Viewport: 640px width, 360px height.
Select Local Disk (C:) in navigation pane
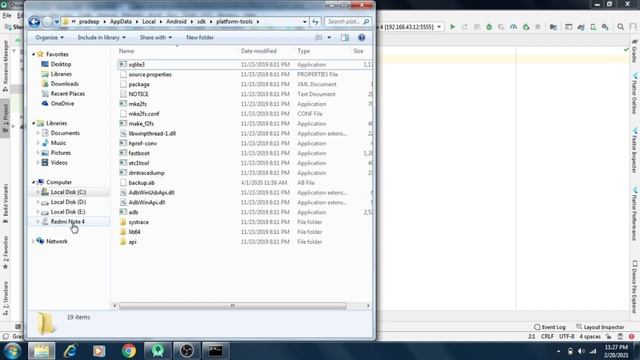[x=68, y=192]
